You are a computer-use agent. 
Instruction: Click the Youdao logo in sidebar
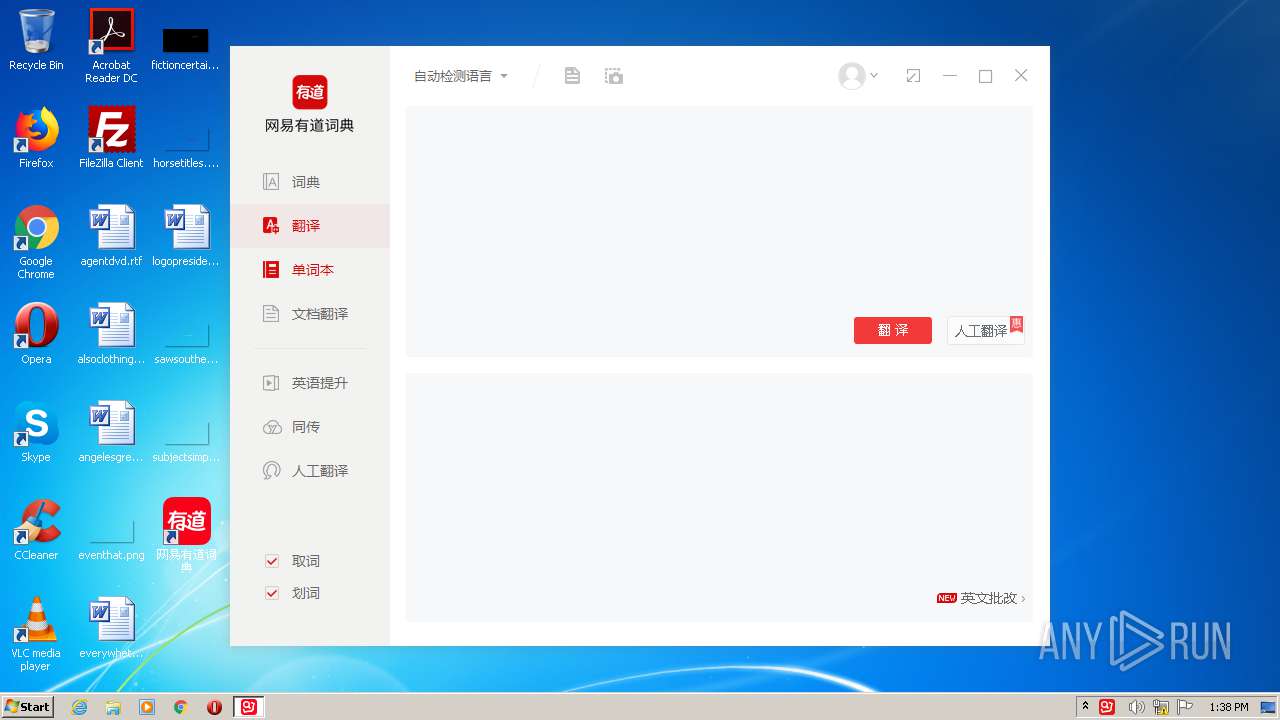[x=310, y=92]
